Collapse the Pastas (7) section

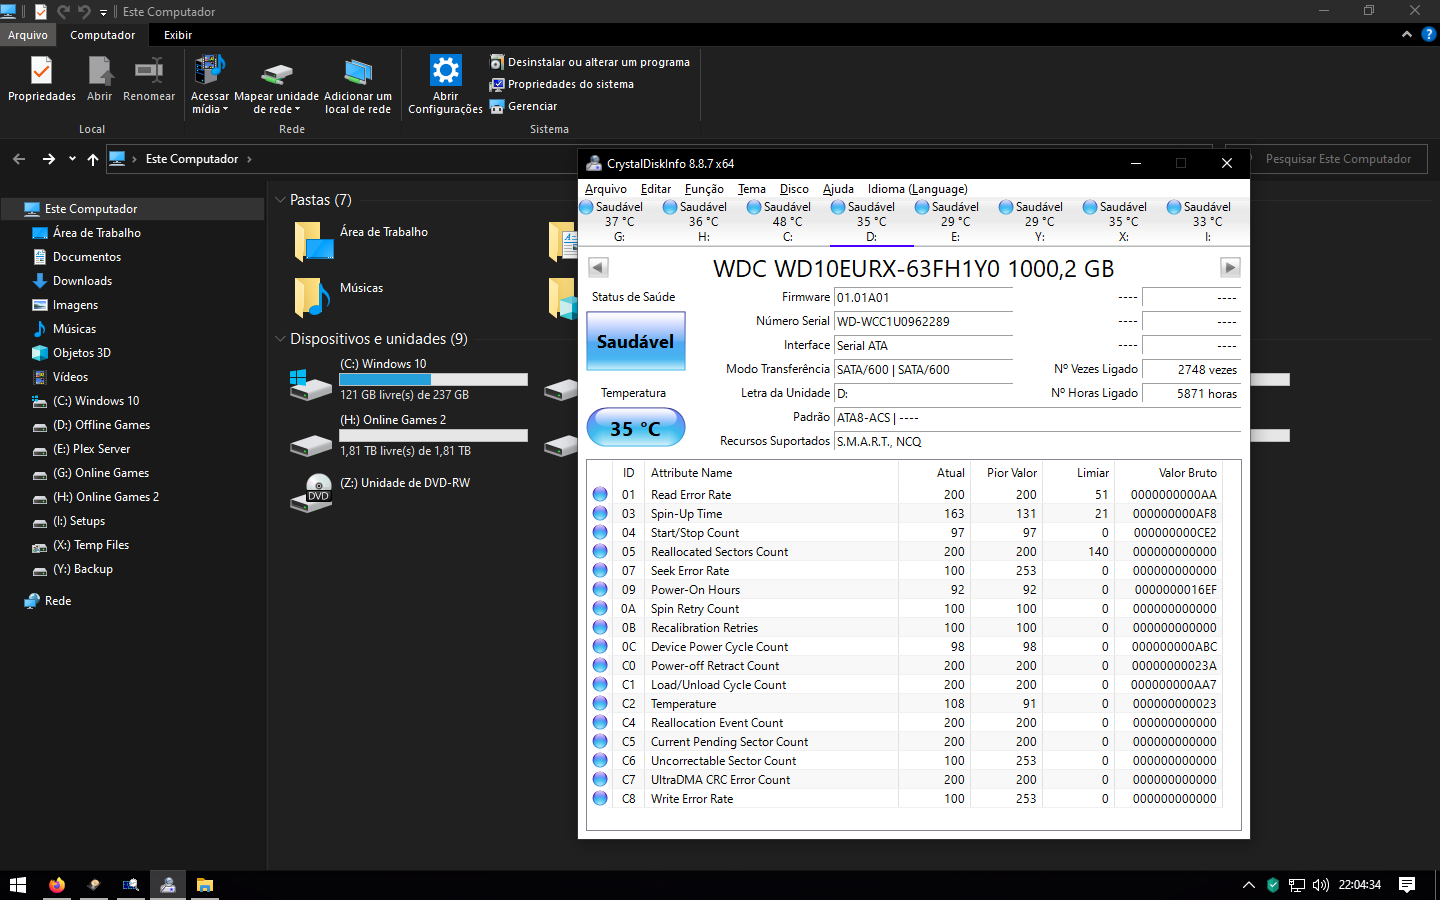[x=280, y=200]
